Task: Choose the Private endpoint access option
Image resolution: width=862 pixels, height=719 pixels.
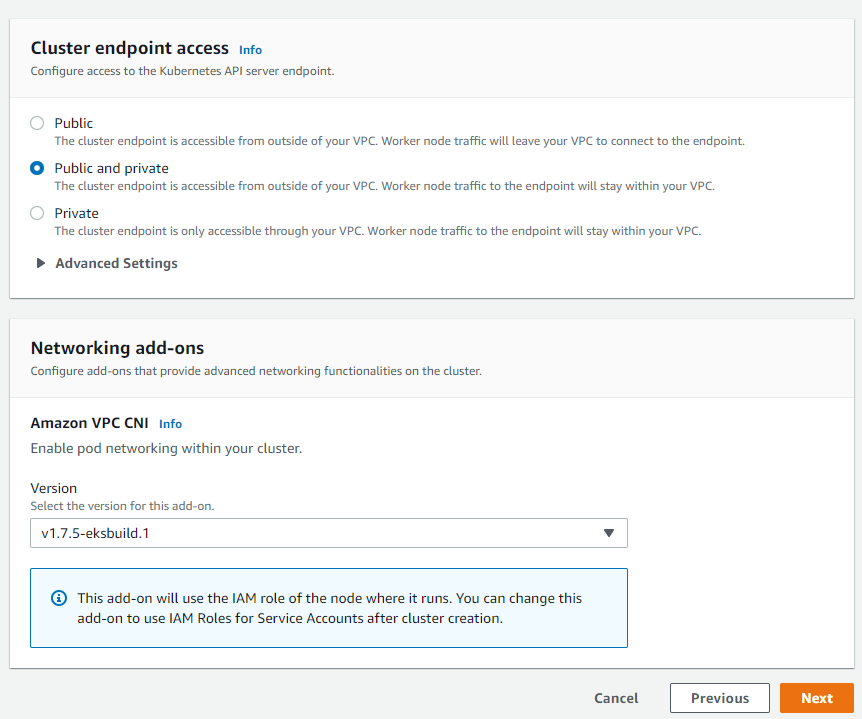Action: (37, 213)
